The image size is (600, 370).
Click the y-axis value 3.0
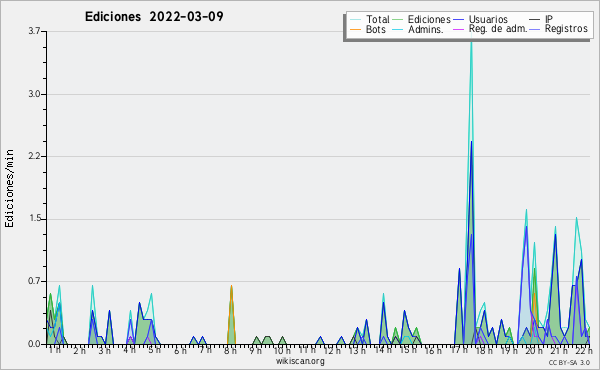point(34,94)
